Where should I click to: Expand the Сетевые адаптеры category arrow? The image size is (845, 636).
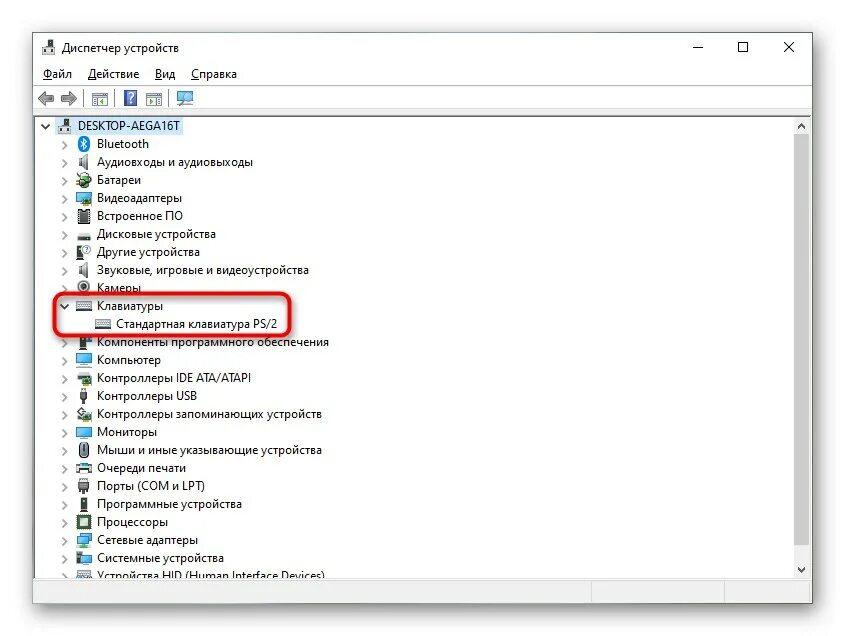[65, 541]
